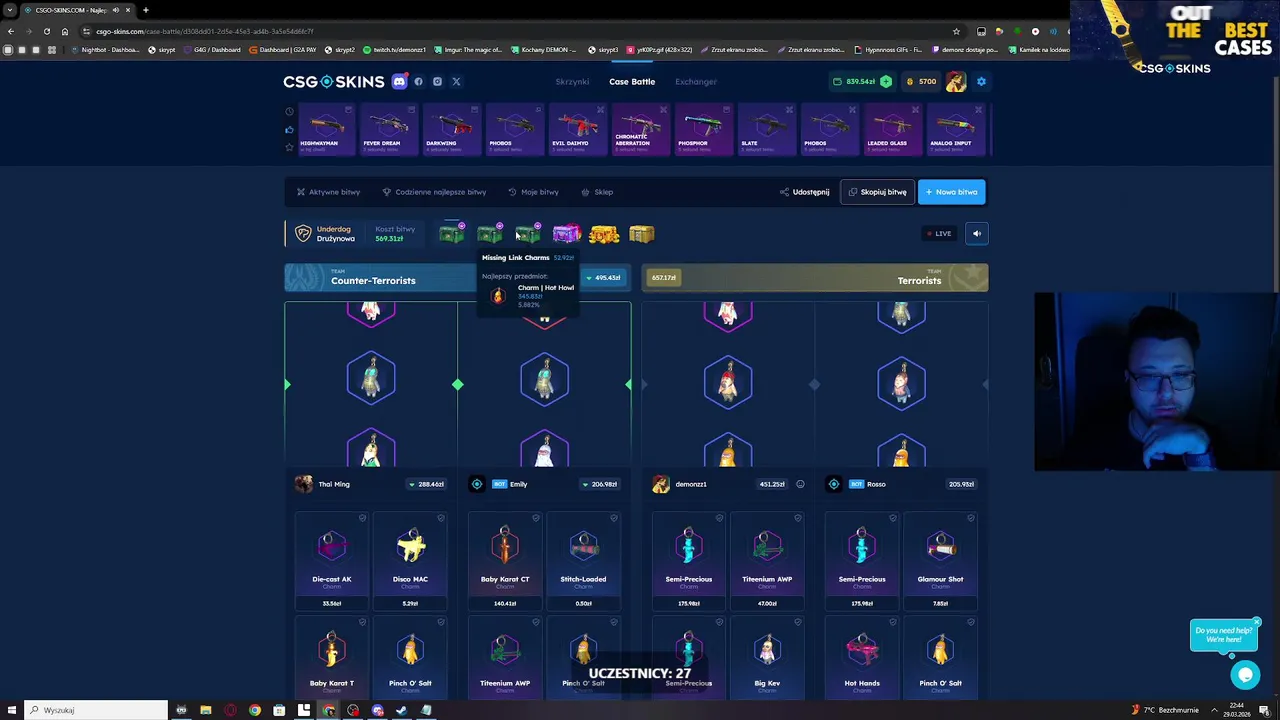
Task: Open the Sklep section
Action: coord(597,192)
